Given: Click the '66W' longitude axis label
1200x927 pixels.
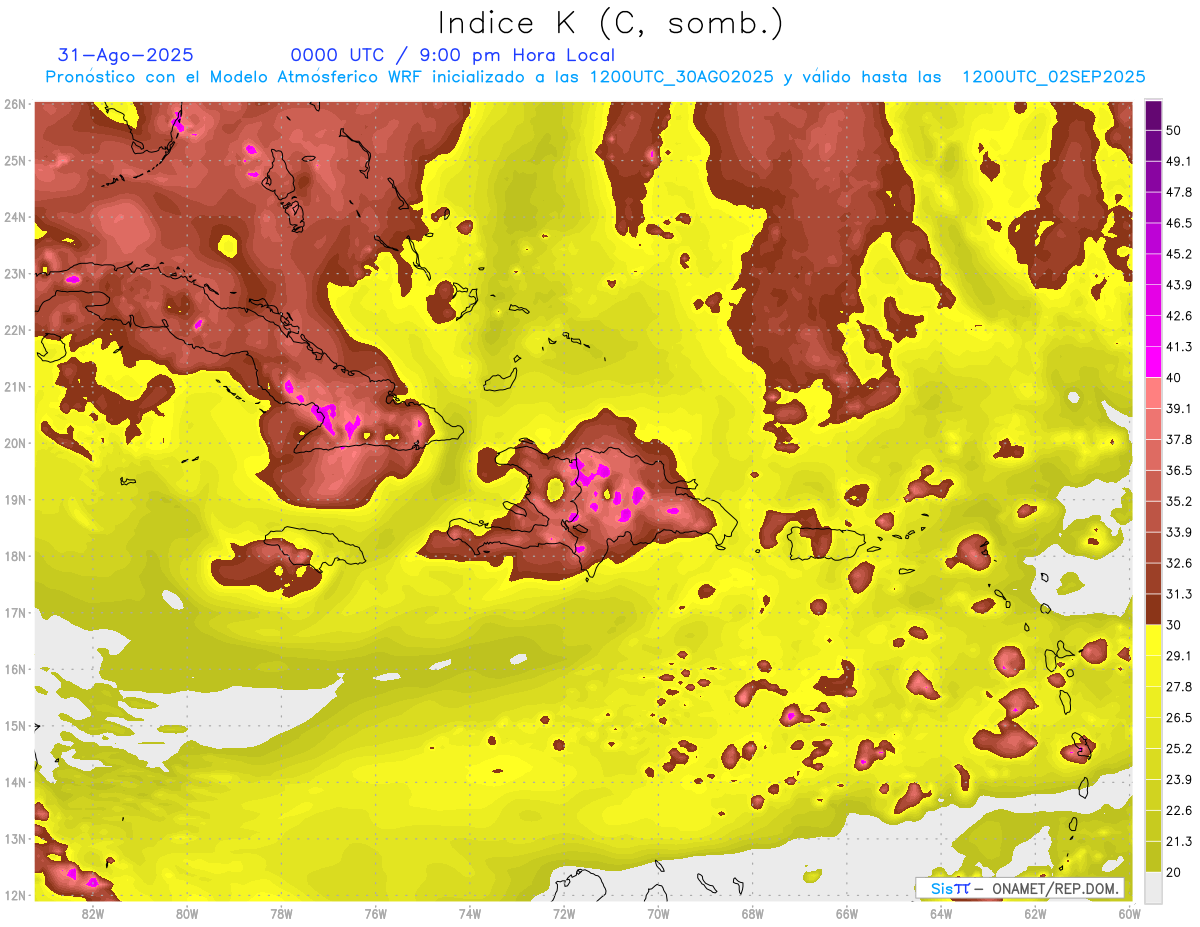Looking at the screenshot, I should (846, 913).
